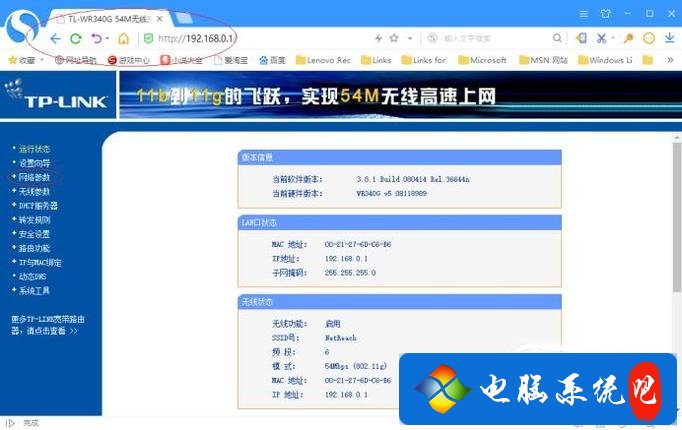
Task: Reload the page with the green refresh icon
Action: click(76, 39)
